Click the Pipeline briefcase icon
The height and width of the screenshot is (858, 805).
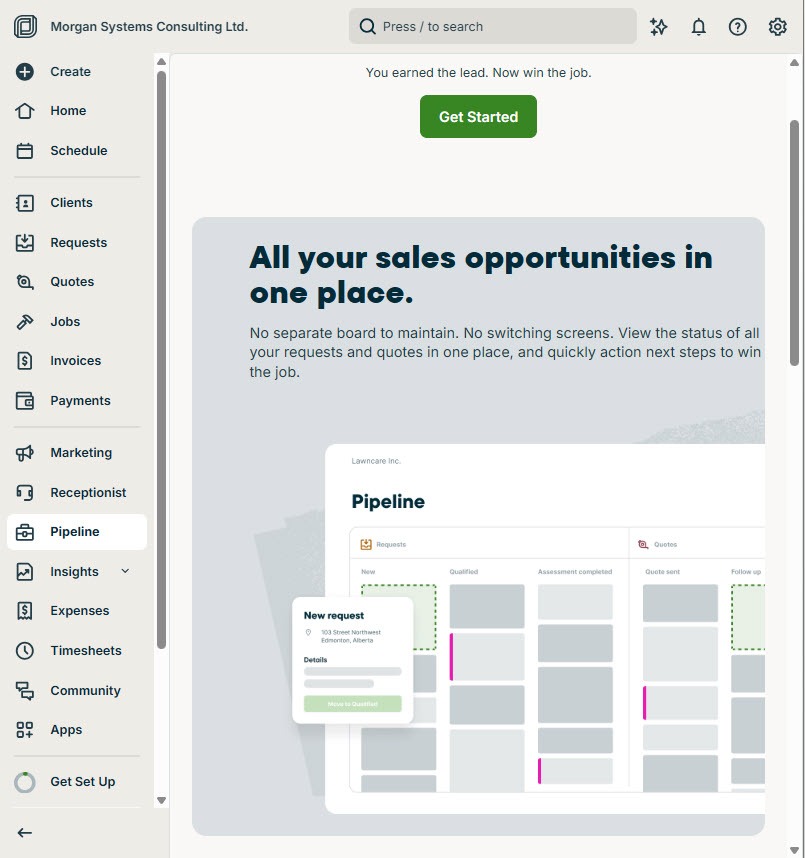[x=25, y=532]
